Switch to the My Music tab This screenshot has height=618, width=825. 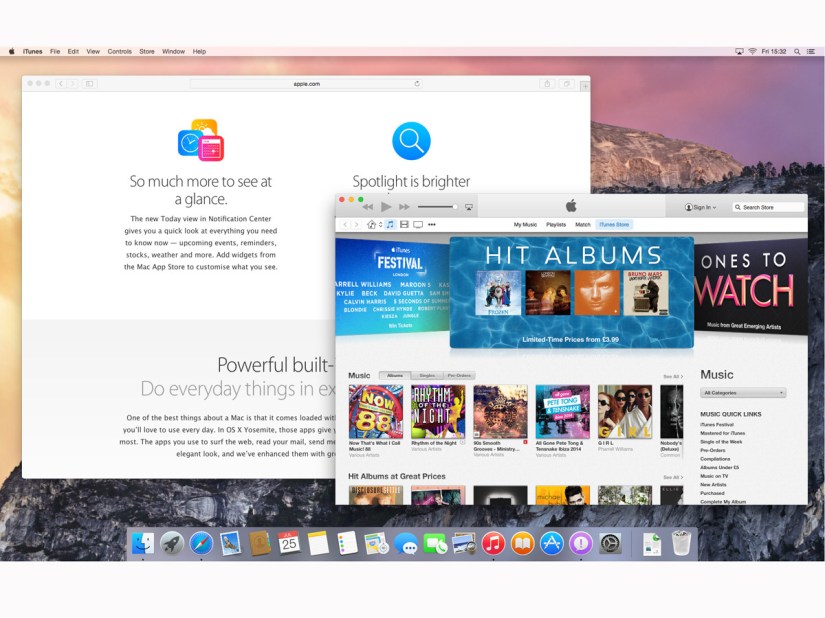(x=525, y=225)
